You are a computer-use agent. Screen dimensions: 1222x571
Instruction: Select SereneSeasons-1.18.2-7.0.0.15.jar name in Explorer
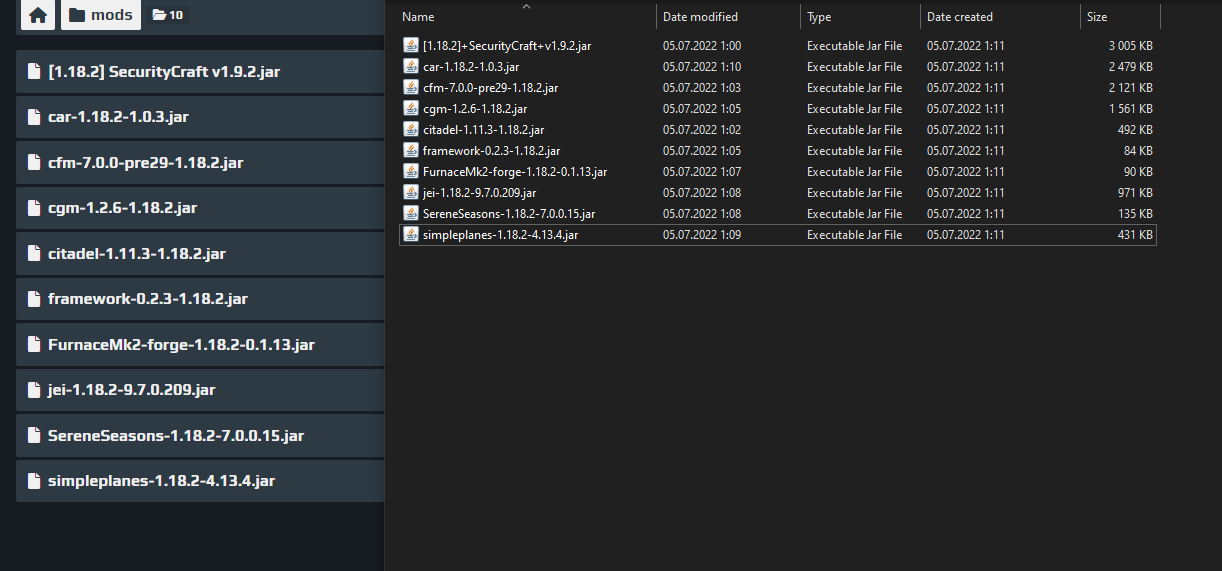pyautogui.click(x=509, y=214)
